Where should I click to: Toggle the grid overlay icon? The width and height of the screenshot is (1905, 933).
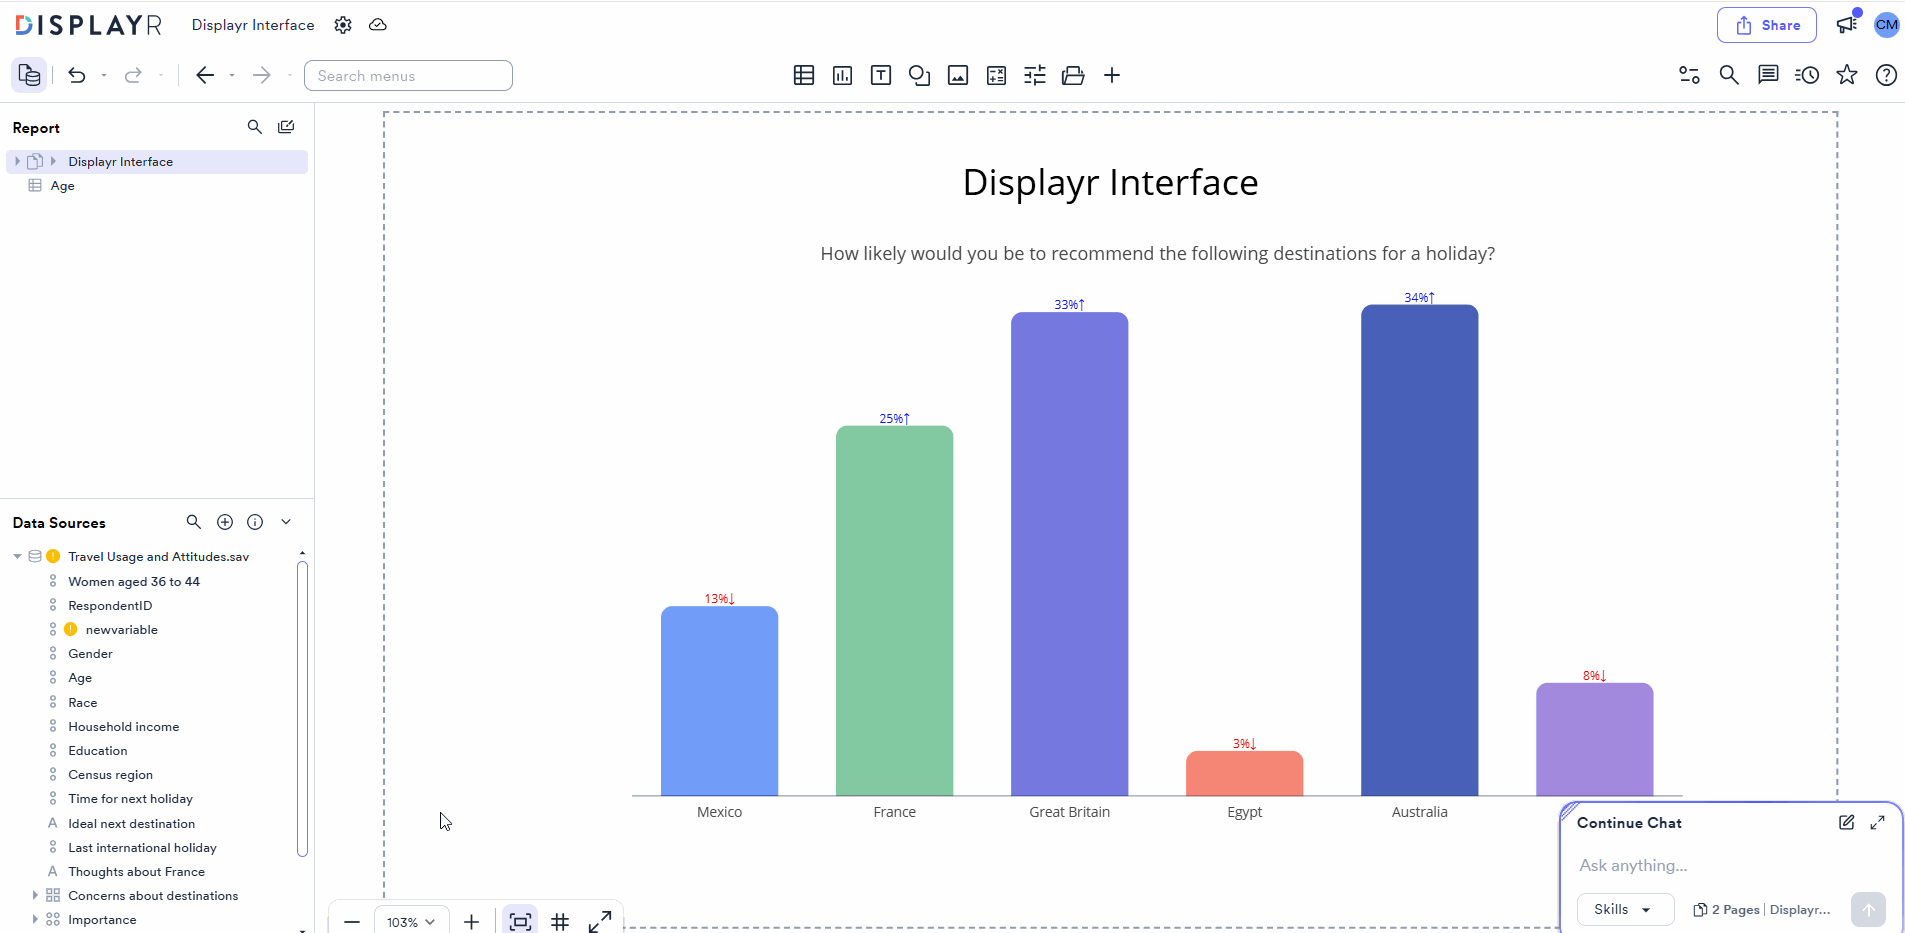click(x=560, y=922)
